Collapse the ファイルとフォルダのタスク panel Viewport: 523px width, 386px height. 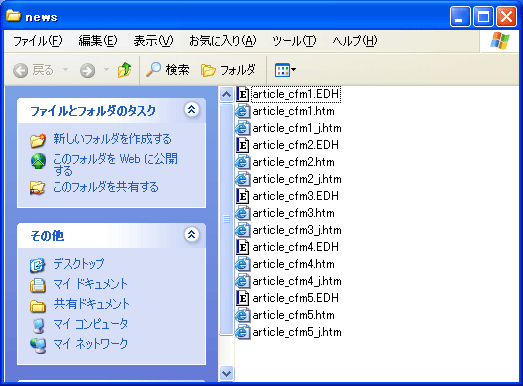click(192, 109)
